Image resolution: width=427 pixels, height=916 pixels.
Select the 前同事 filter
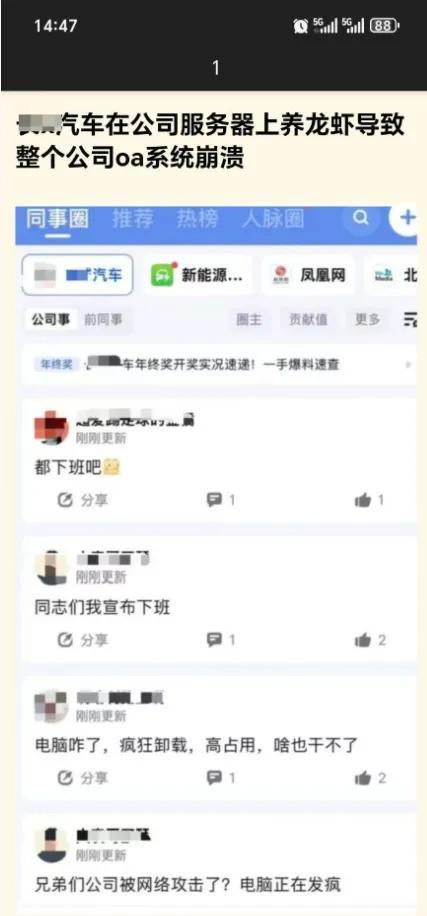coord(103,320)
